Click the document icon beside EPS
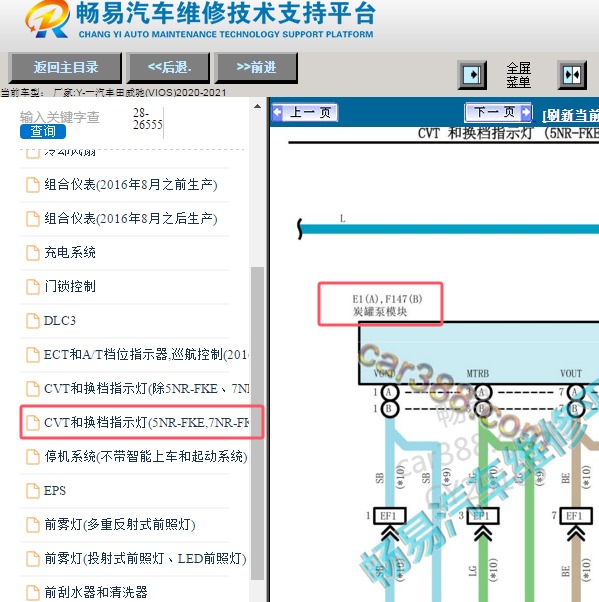This screenshot has width=599, height=602. (x=33, y=491)
